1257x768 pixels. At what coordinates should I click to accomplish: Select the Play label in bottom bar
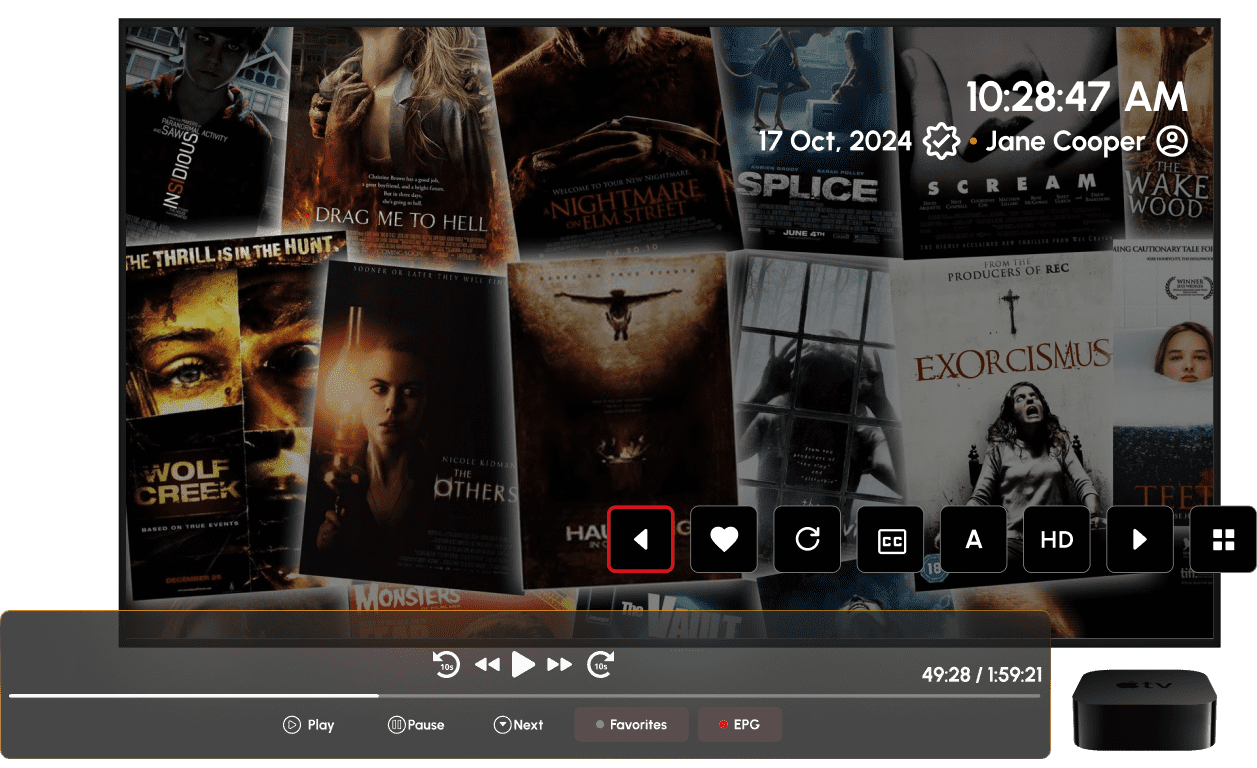309,725
